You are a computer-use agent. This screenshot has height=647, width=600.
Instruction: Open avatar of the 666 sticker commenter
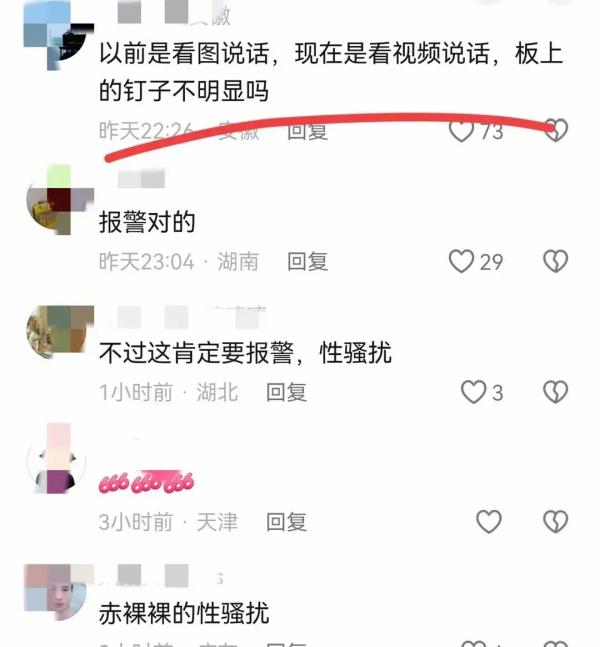(57, 459)
